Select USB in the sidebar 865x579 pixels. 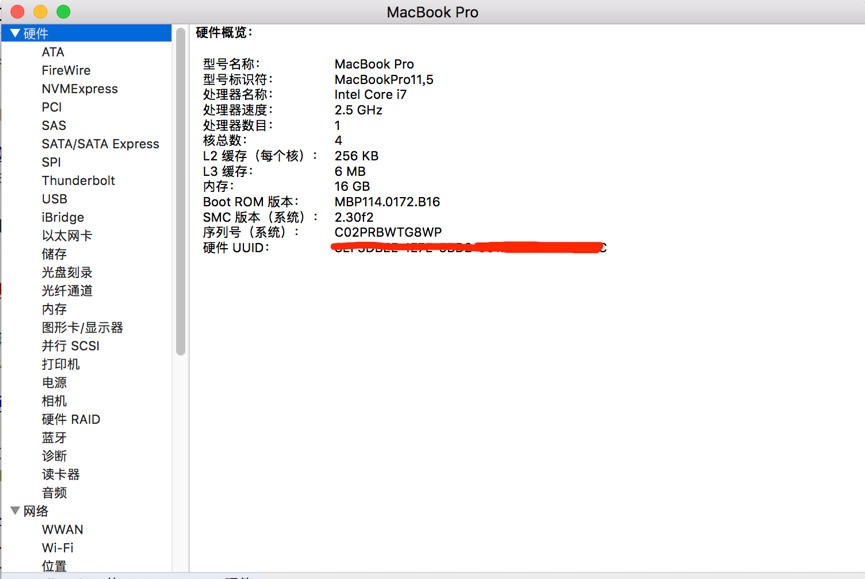coord(55,199)
